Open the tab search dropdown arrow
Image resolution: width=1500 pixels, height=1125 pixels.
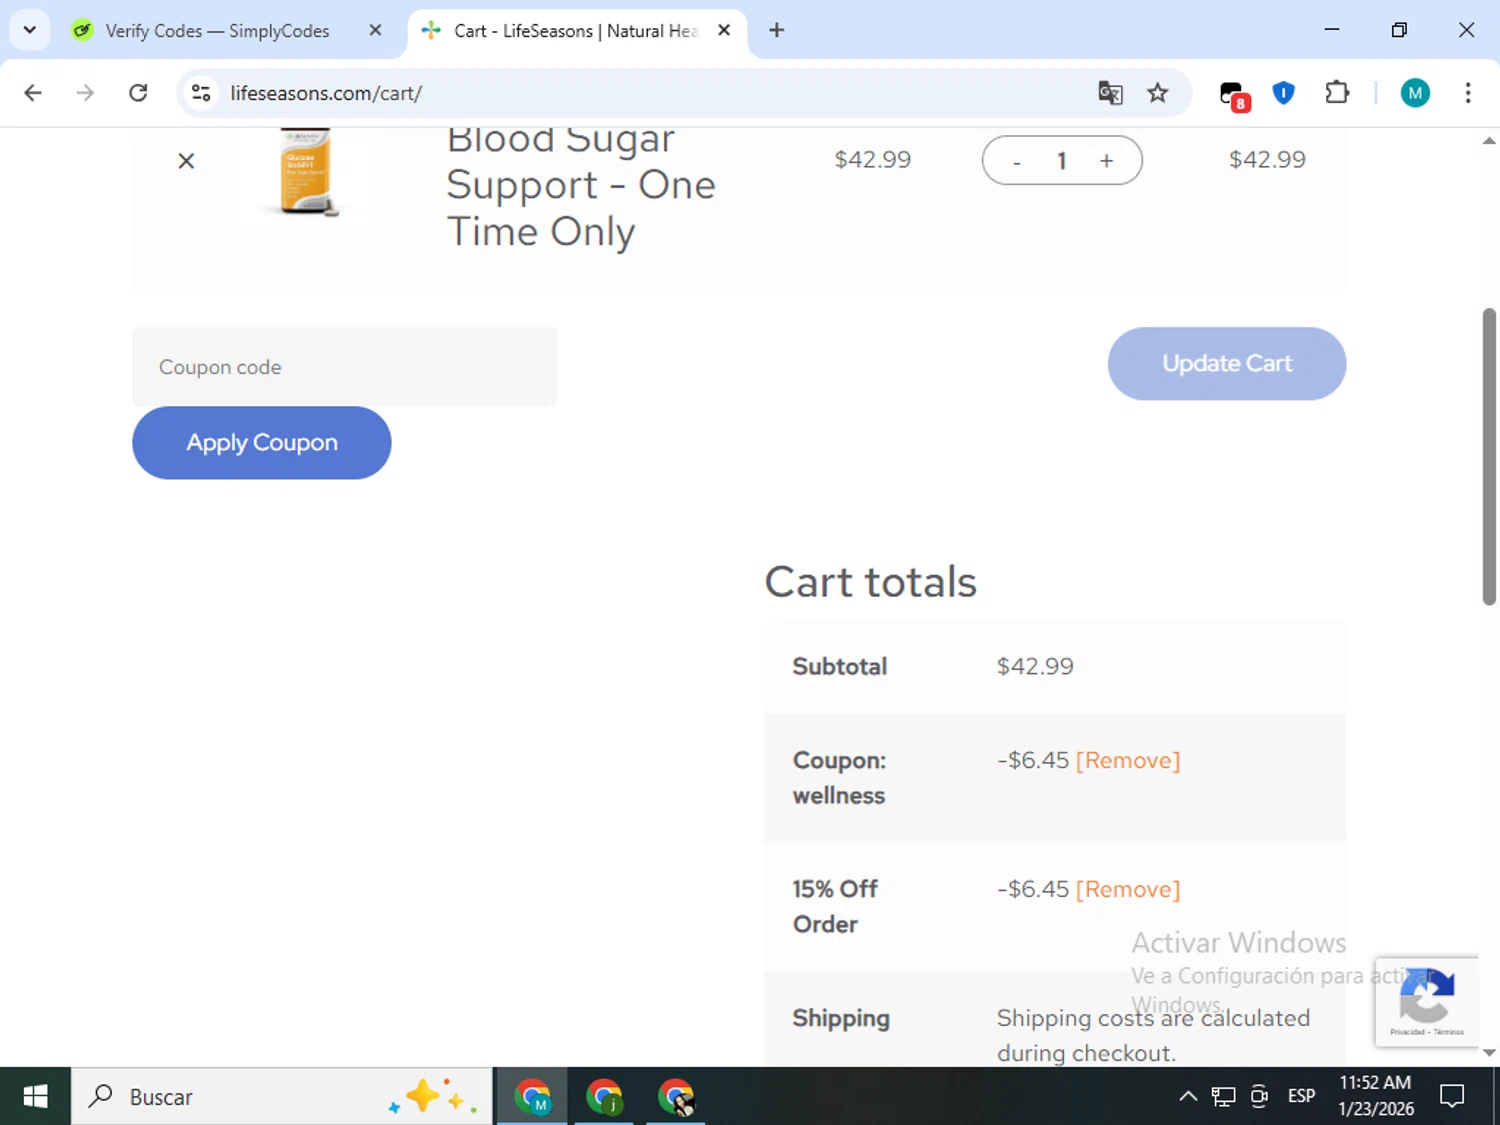(30, 30)
